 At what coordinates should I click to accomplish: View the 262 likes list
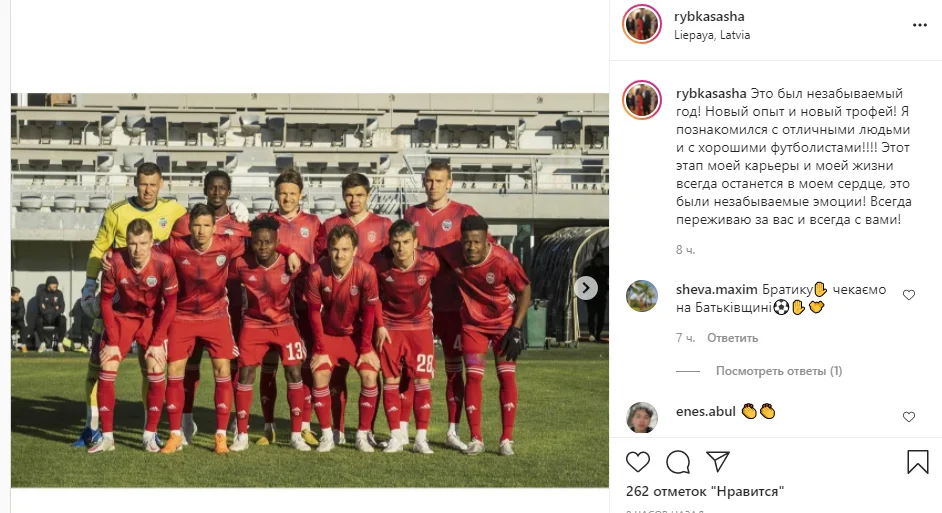[x=705, y=491]
